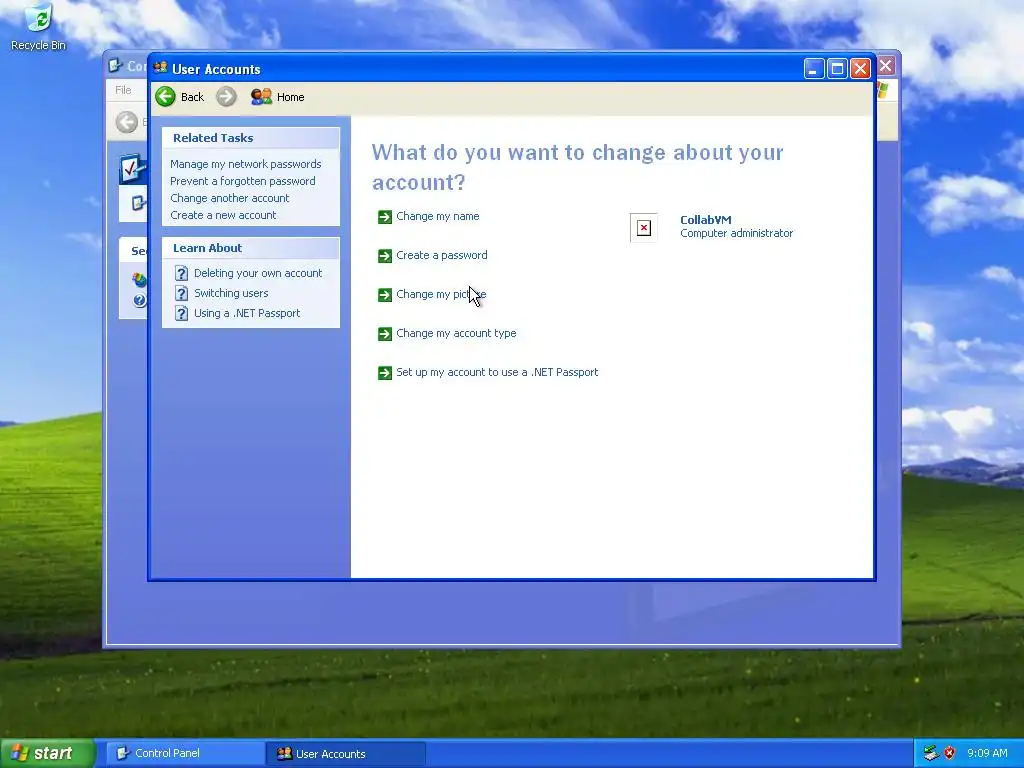Screen dimensions: 1024x768
Task: Open Set up .NET Passport link
Action: tap(497, 372)
